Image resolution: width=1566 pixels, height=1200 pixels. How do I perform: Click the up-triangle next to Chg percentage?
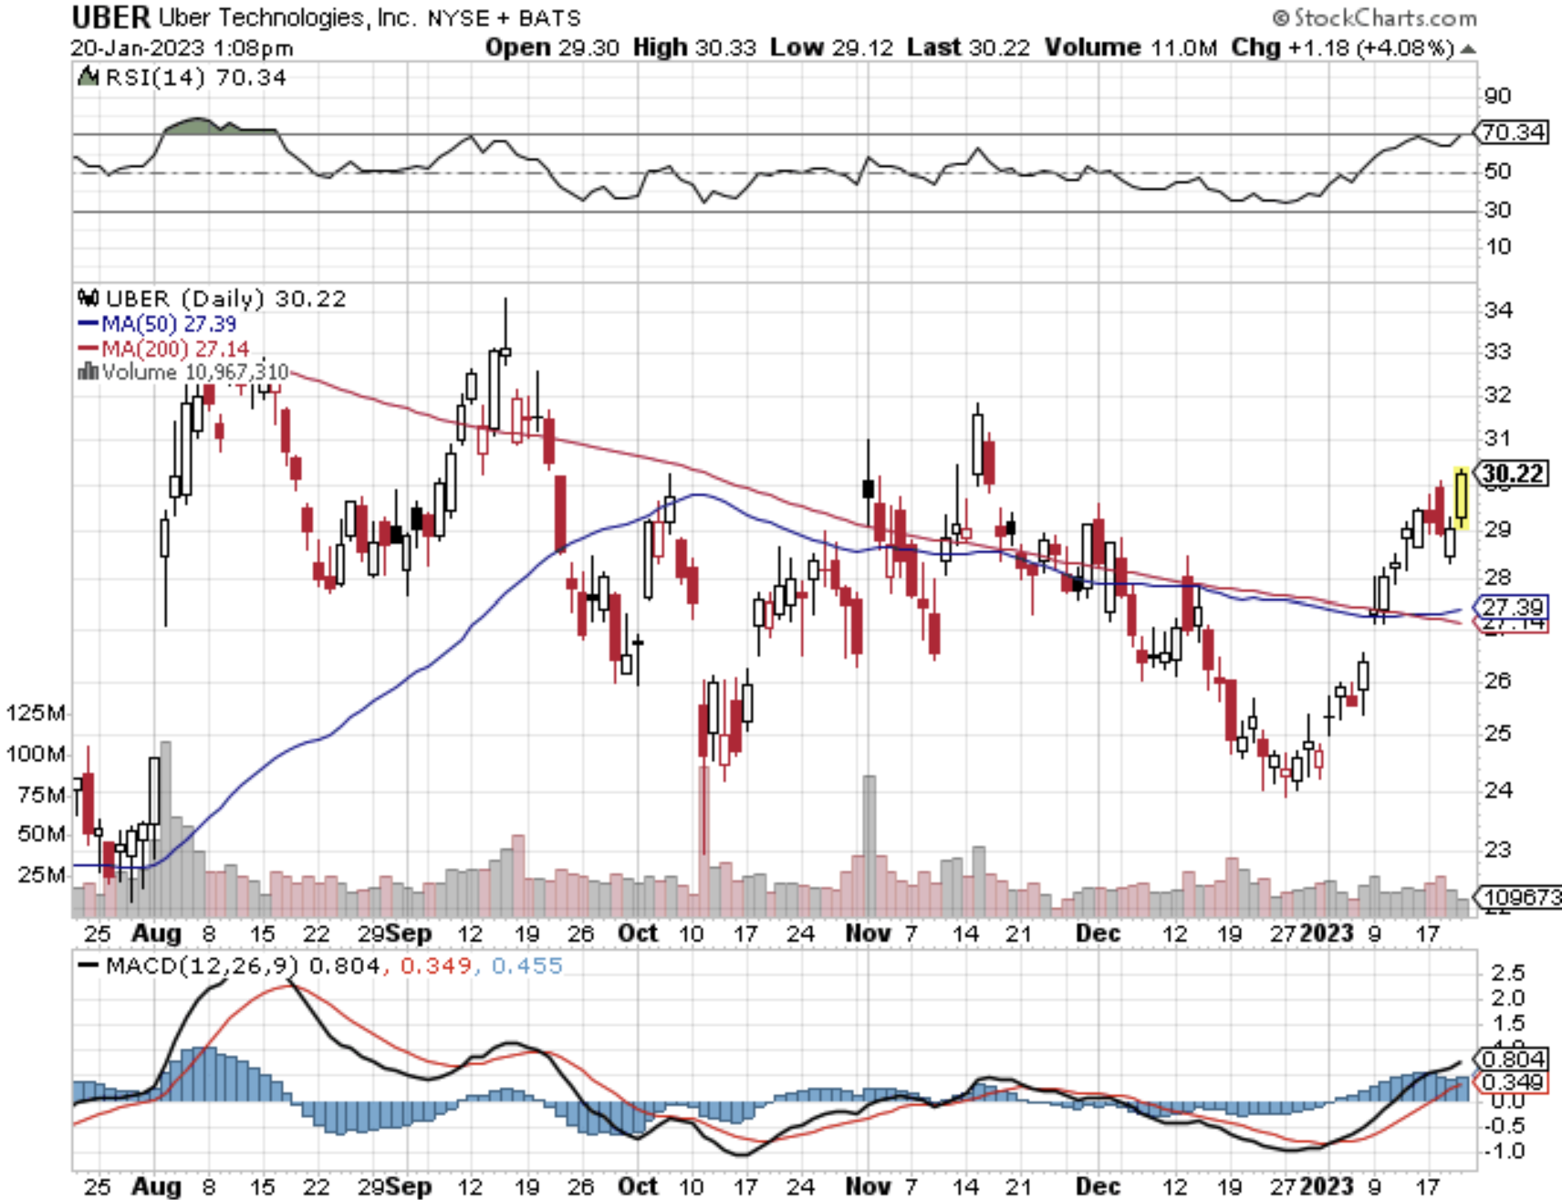click(1467, 49)
